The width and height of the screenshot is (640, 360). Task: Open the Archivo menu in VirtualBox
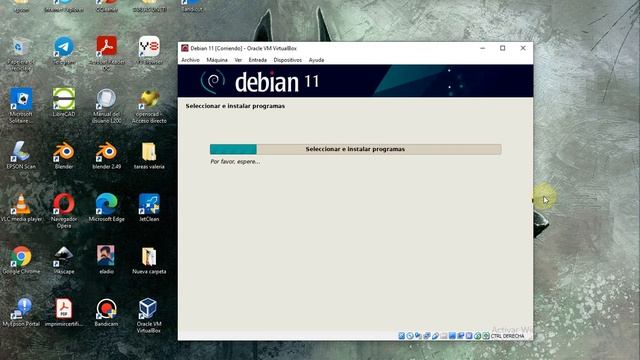click(x=190, y=60)
